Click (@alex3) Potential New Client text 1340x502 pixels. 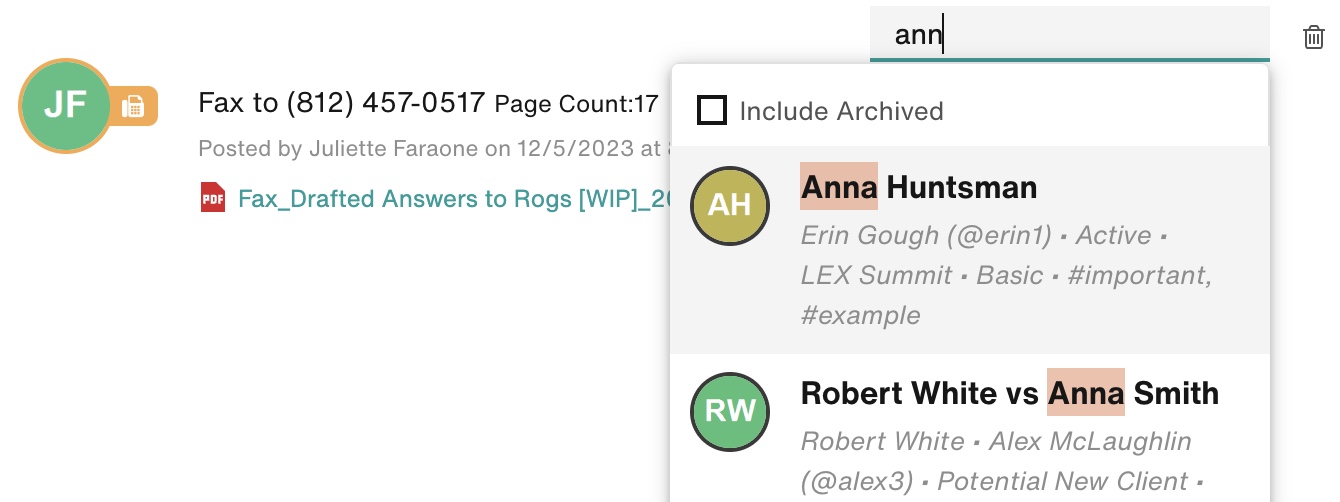coord(994,481)
